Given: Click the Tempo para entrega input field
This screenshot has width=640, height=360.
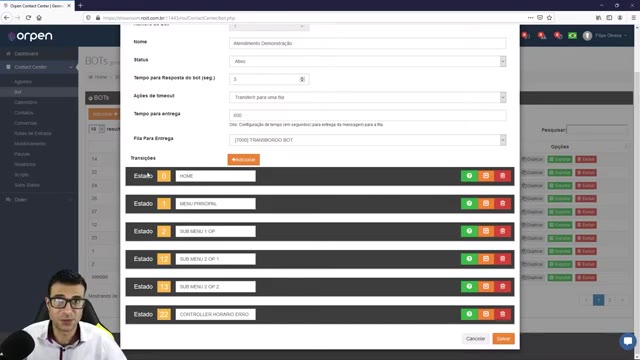Looking at the screenshot, I should [368, 116].
